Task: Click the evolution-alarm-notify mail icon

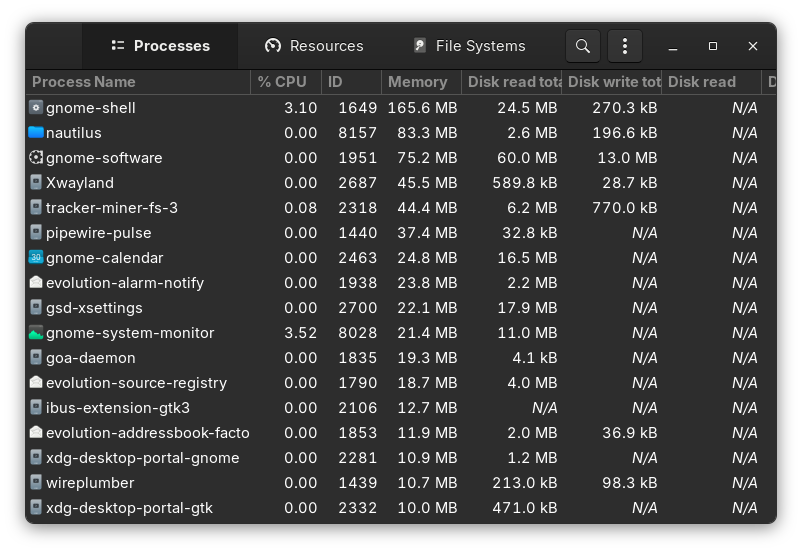Action: click(36, 282)
